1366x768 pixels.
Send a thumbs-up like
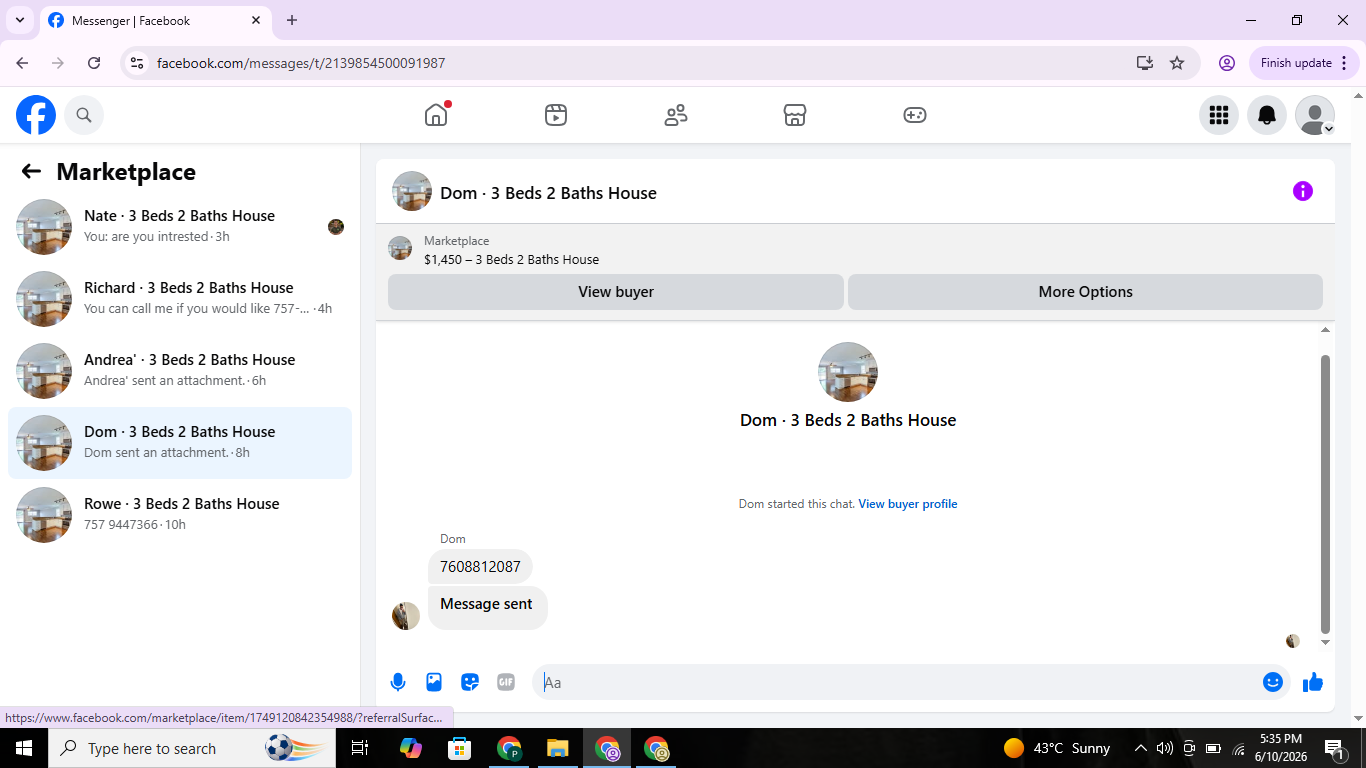(1313, 682)
